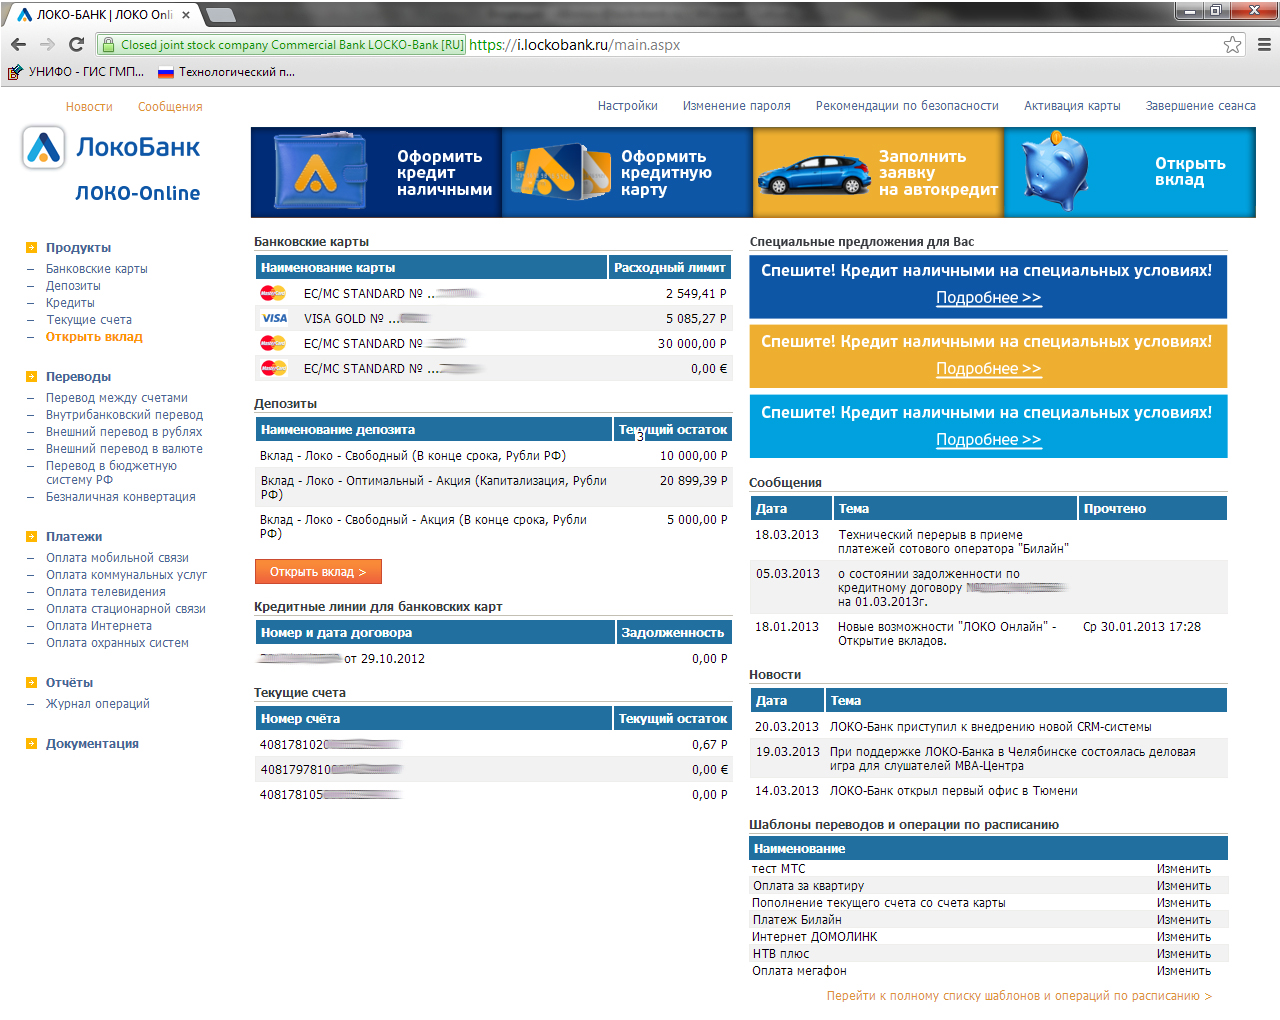Viewport: 1280px width, 1020px height.
Task: Click deposit Локо - Оптимальный - Акция
Action: [434, 488]
